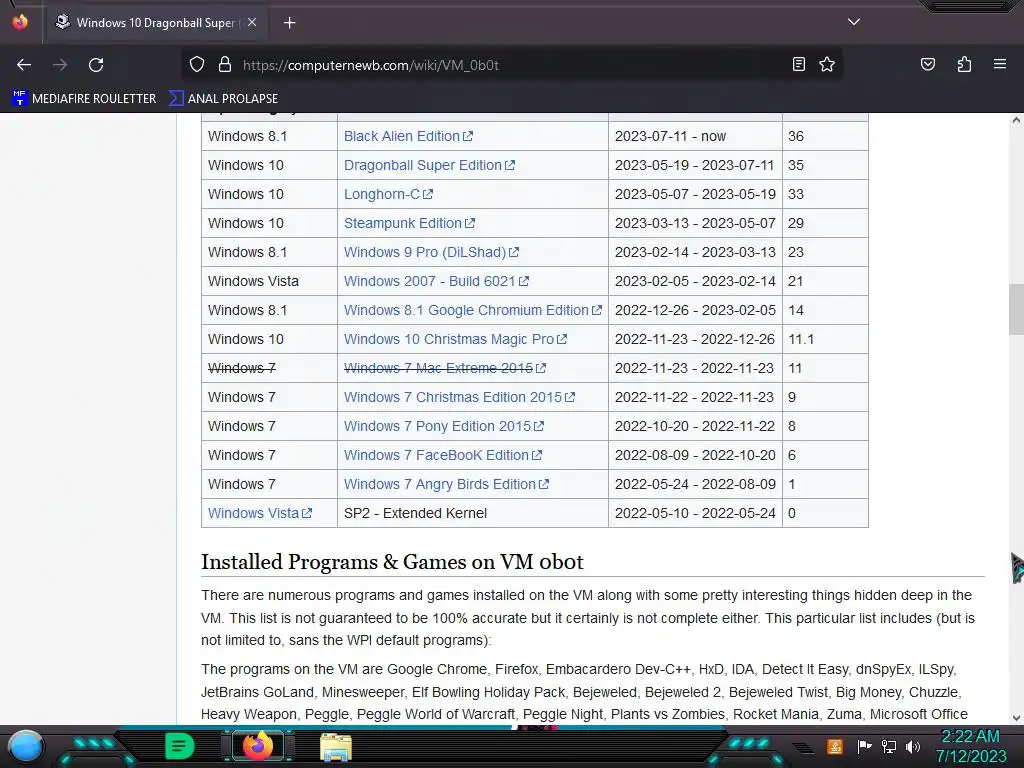
Task: Open the taskbar clock showing 2:22 AM
Action: [971, 746]
